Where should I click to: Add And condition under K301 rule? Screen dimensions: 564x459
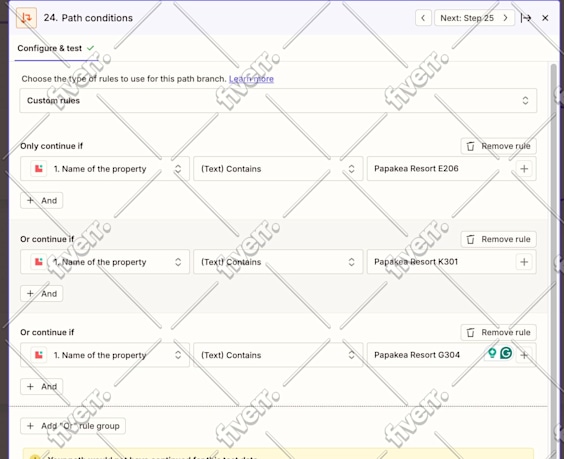[x=42, y=294]
